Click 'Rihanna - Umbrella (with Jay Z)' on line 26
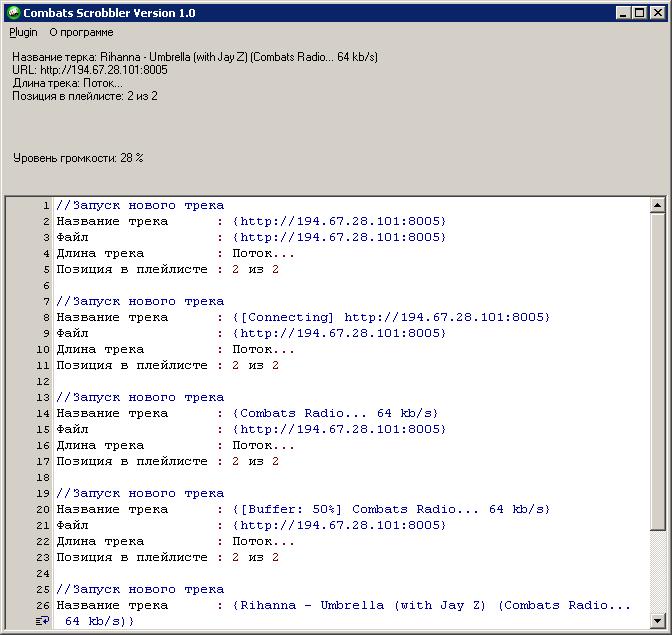672x635 pixels. (363, 605)
